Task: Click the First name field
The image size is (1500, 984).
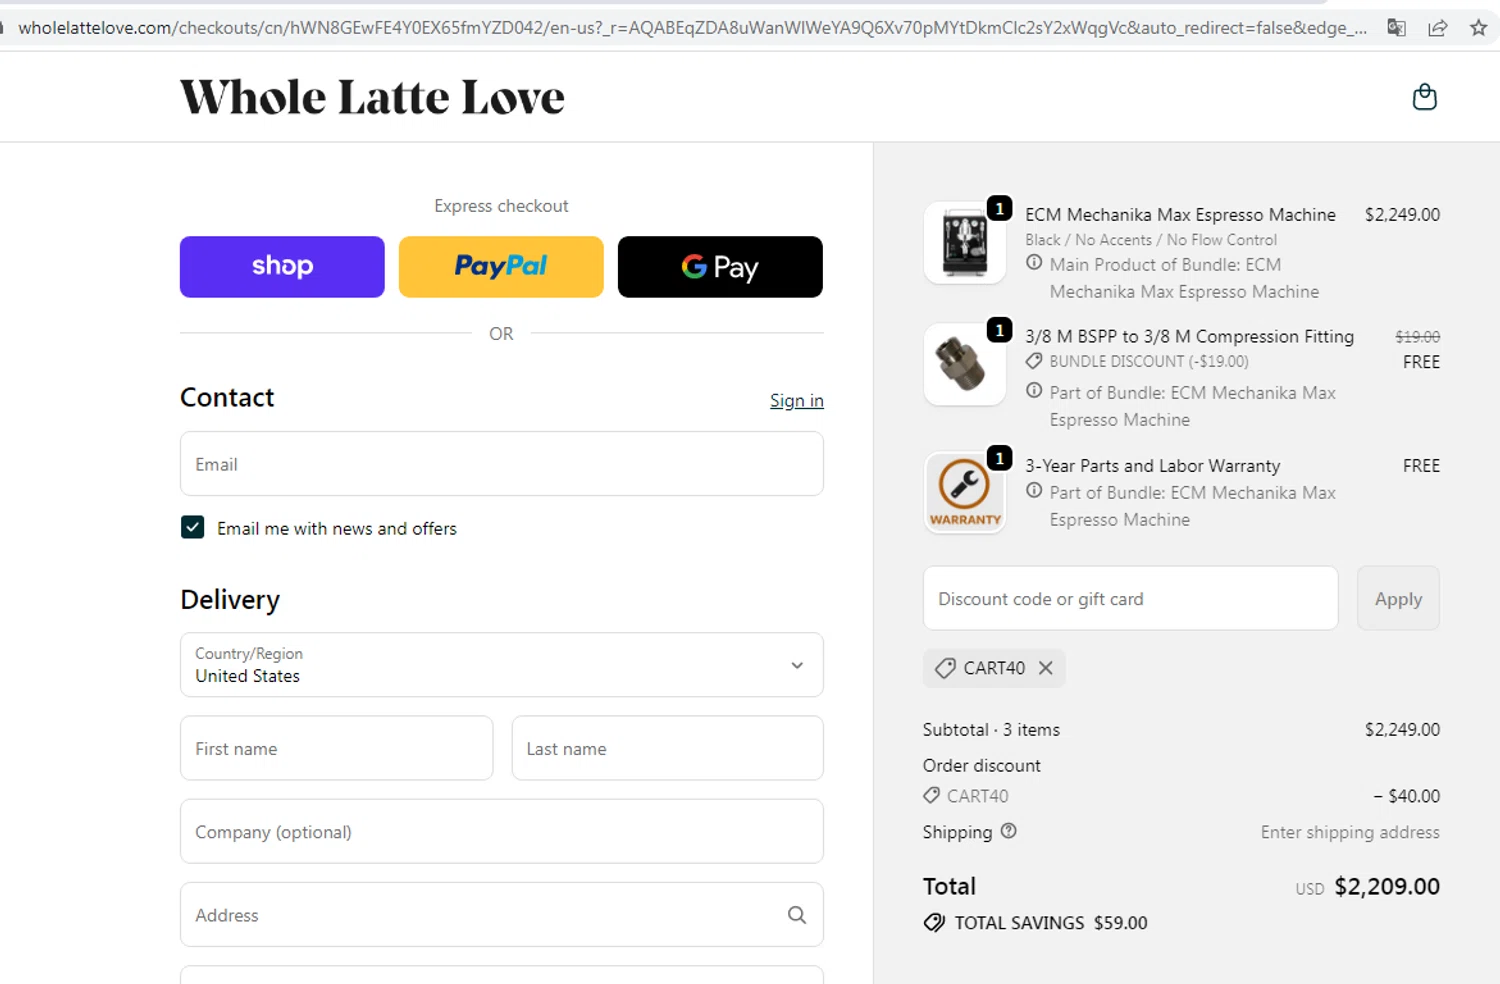Action: 337,748
